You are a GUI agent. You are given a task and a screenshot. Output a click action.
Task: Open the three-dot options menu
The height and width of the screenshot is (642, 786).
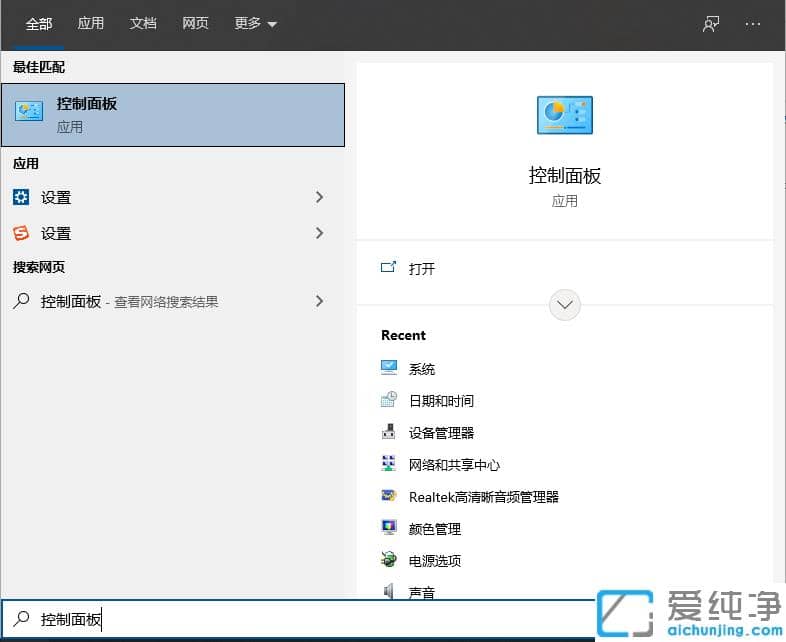coord(753,24)
